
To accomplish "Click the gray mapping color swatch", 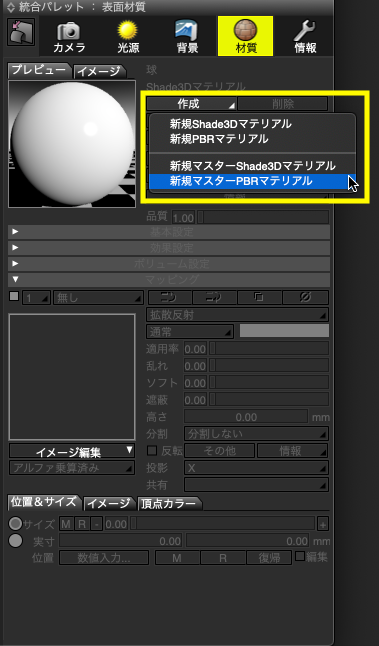I will click(x=284, y=331).
